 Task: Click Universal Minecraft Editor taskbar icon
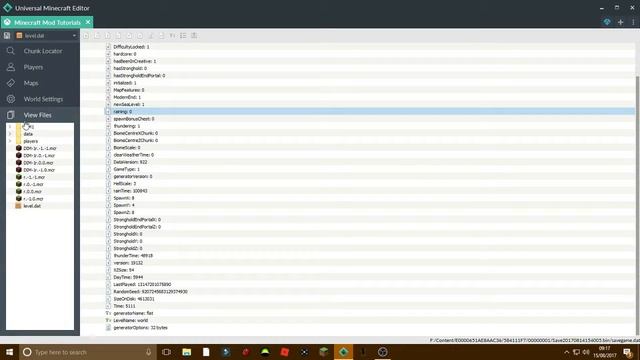[x=343, y=352]
